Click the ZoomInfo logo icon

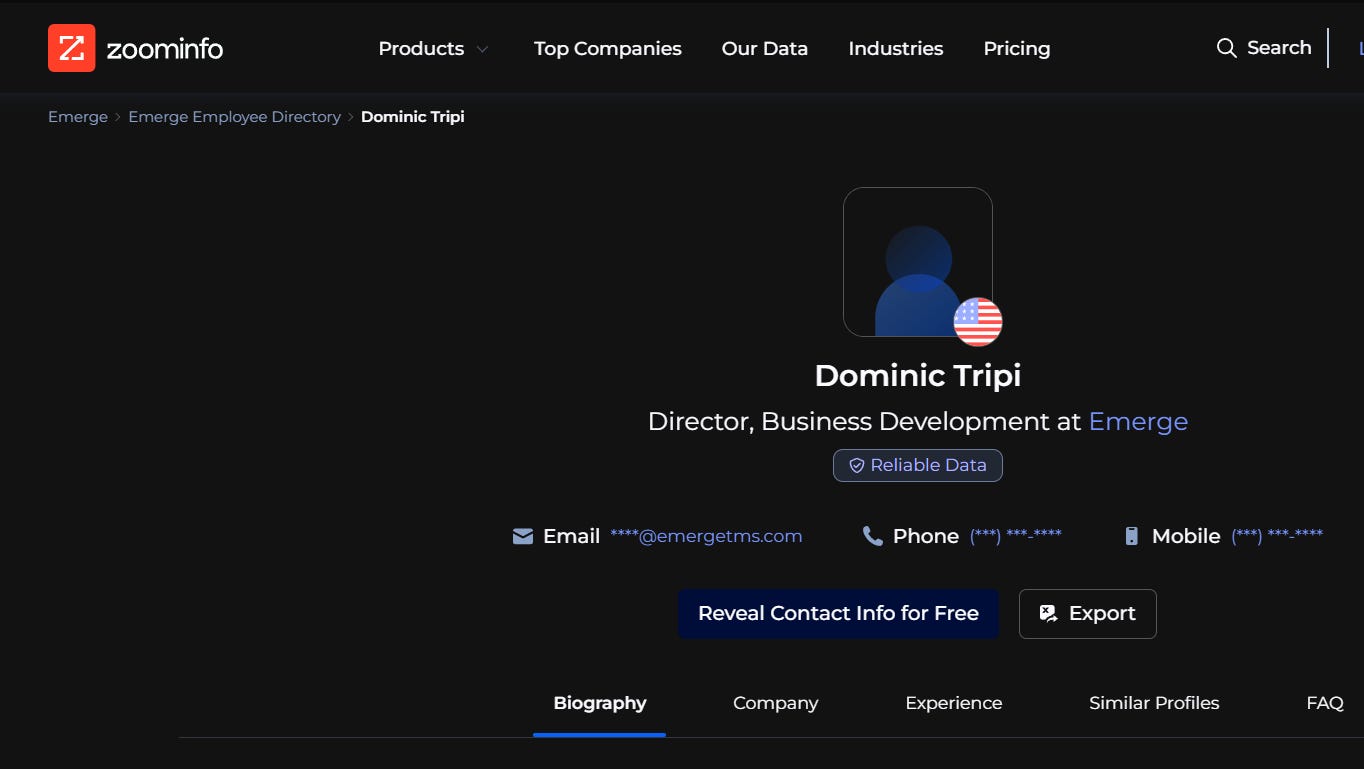click(72, 48)
